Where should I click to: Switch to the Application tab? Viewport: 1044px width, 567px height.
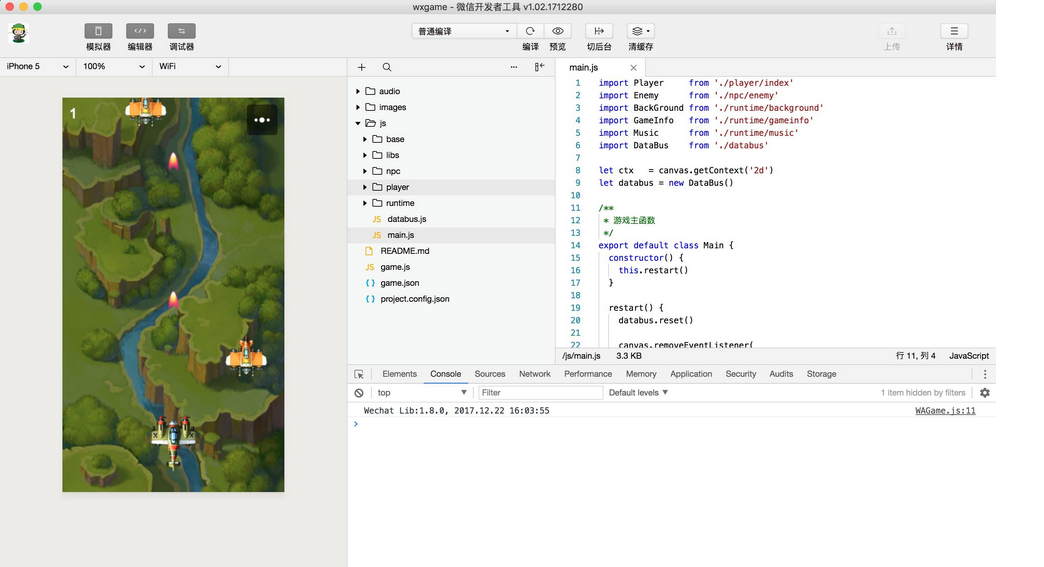[691, 374]
